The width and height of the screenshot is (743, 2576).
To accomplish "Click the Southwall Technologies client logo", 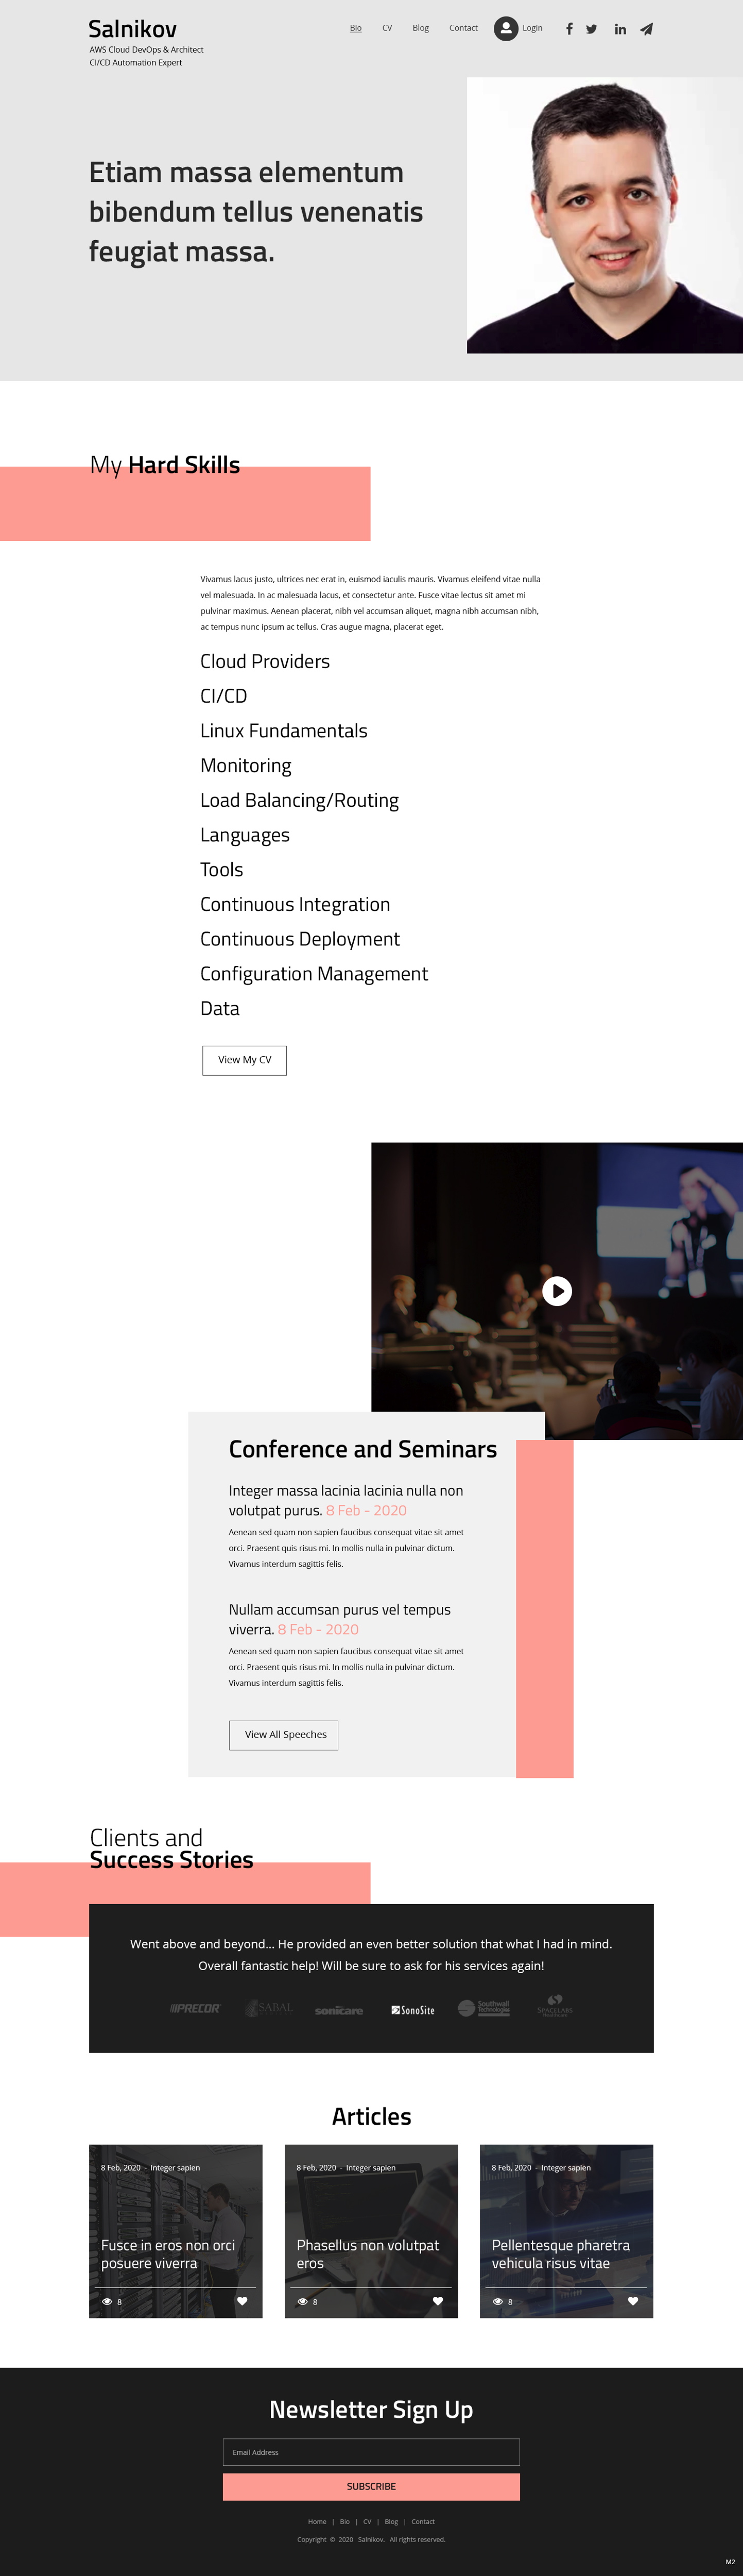I will click(x=484, y=2008).
